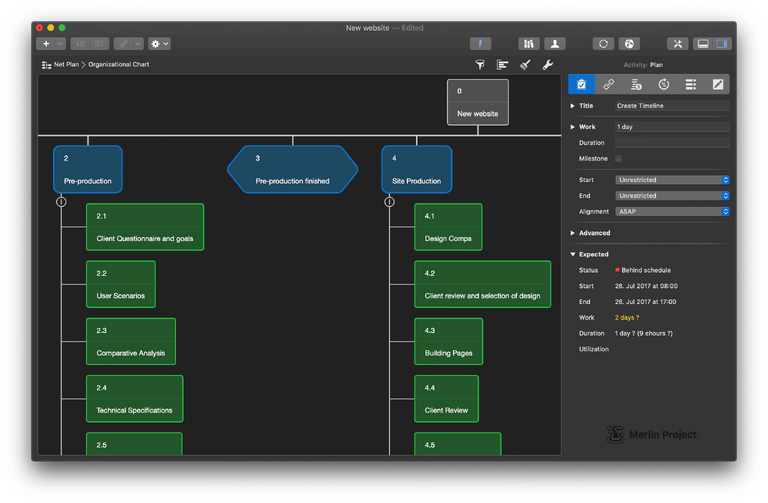Image resolution: width=768 pixels, height=503 pixels.
Task: Collapse children under Pre-production node
Action: coord(61,202)
